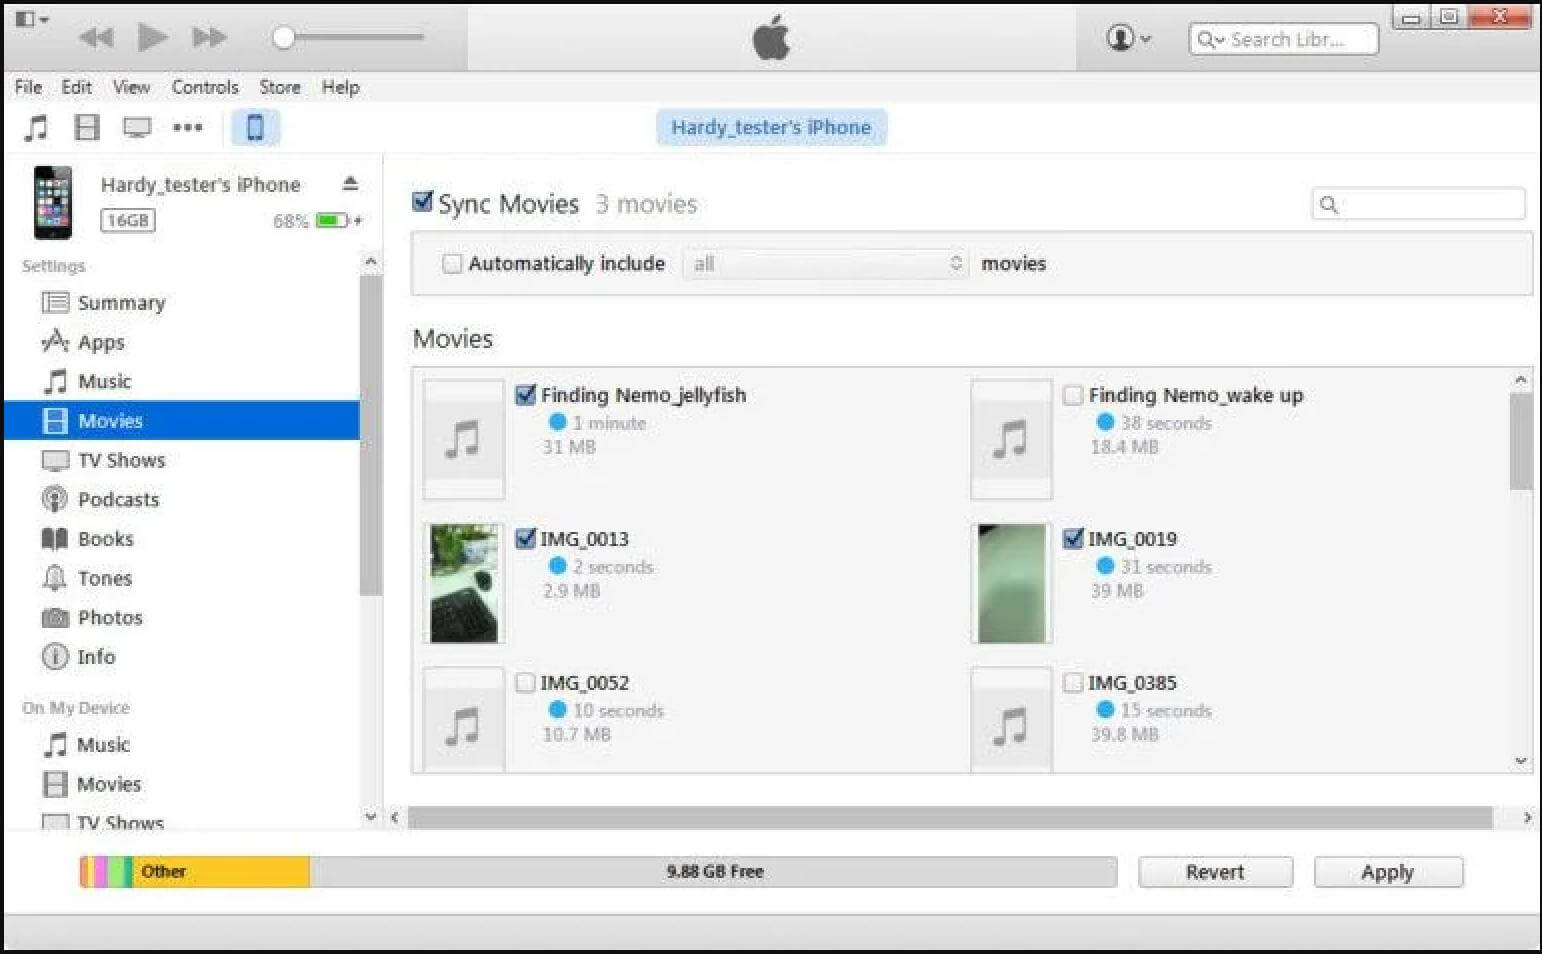Open the mini player menu icon top-left
Screen dimensions: 1542x954
point(32,19)
